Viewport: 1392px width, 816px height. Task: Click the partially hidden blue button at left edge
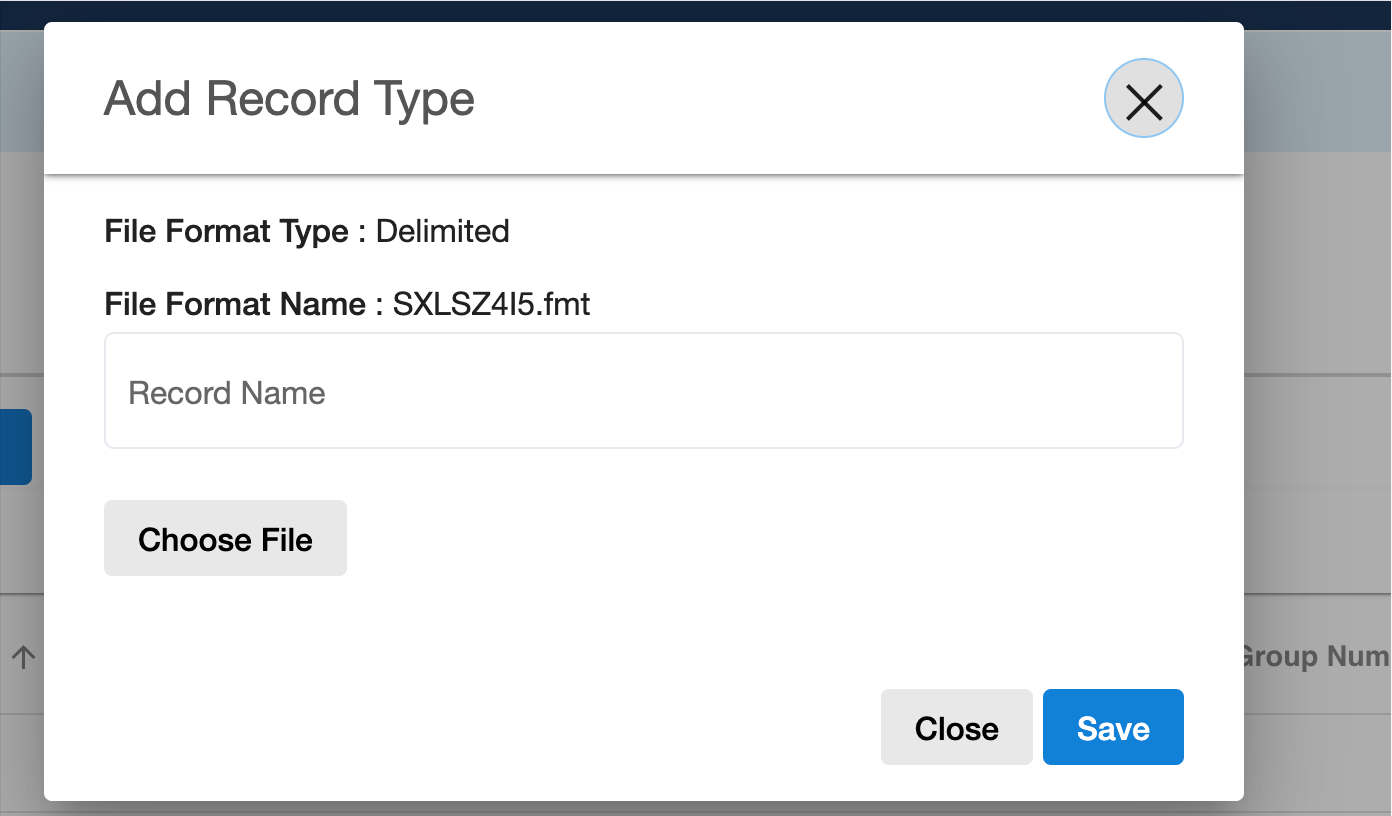pos(15,447)
